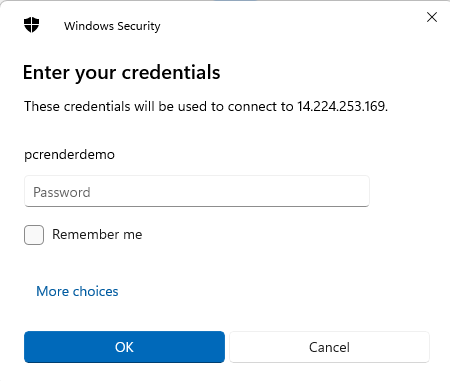Dismiss the prompt using Cancel button

click(329, 347)
